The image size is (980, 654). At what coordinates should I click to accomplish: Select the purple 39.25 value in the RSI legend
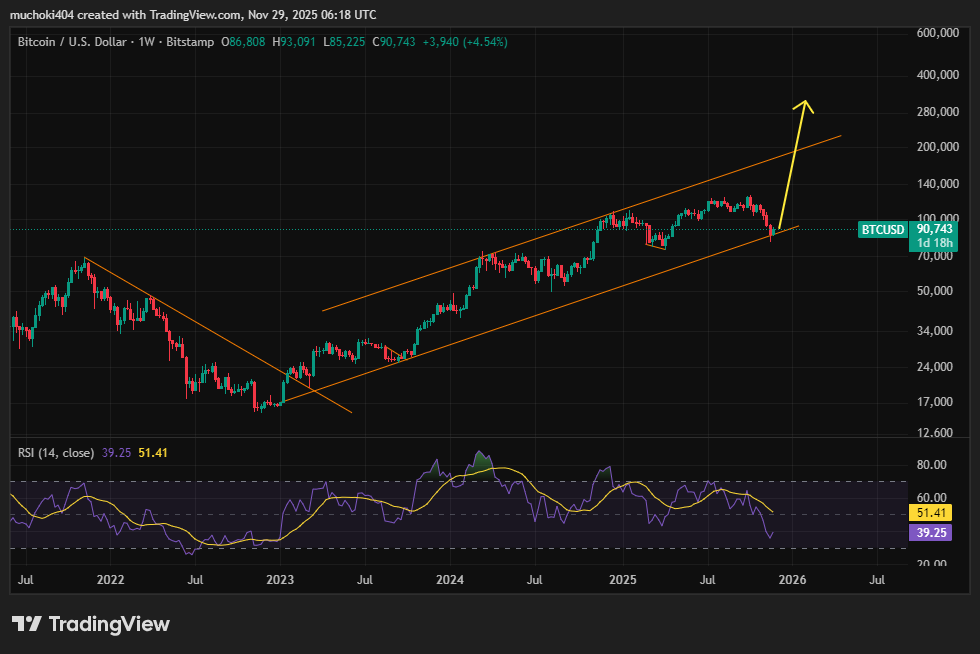(116, 453)
